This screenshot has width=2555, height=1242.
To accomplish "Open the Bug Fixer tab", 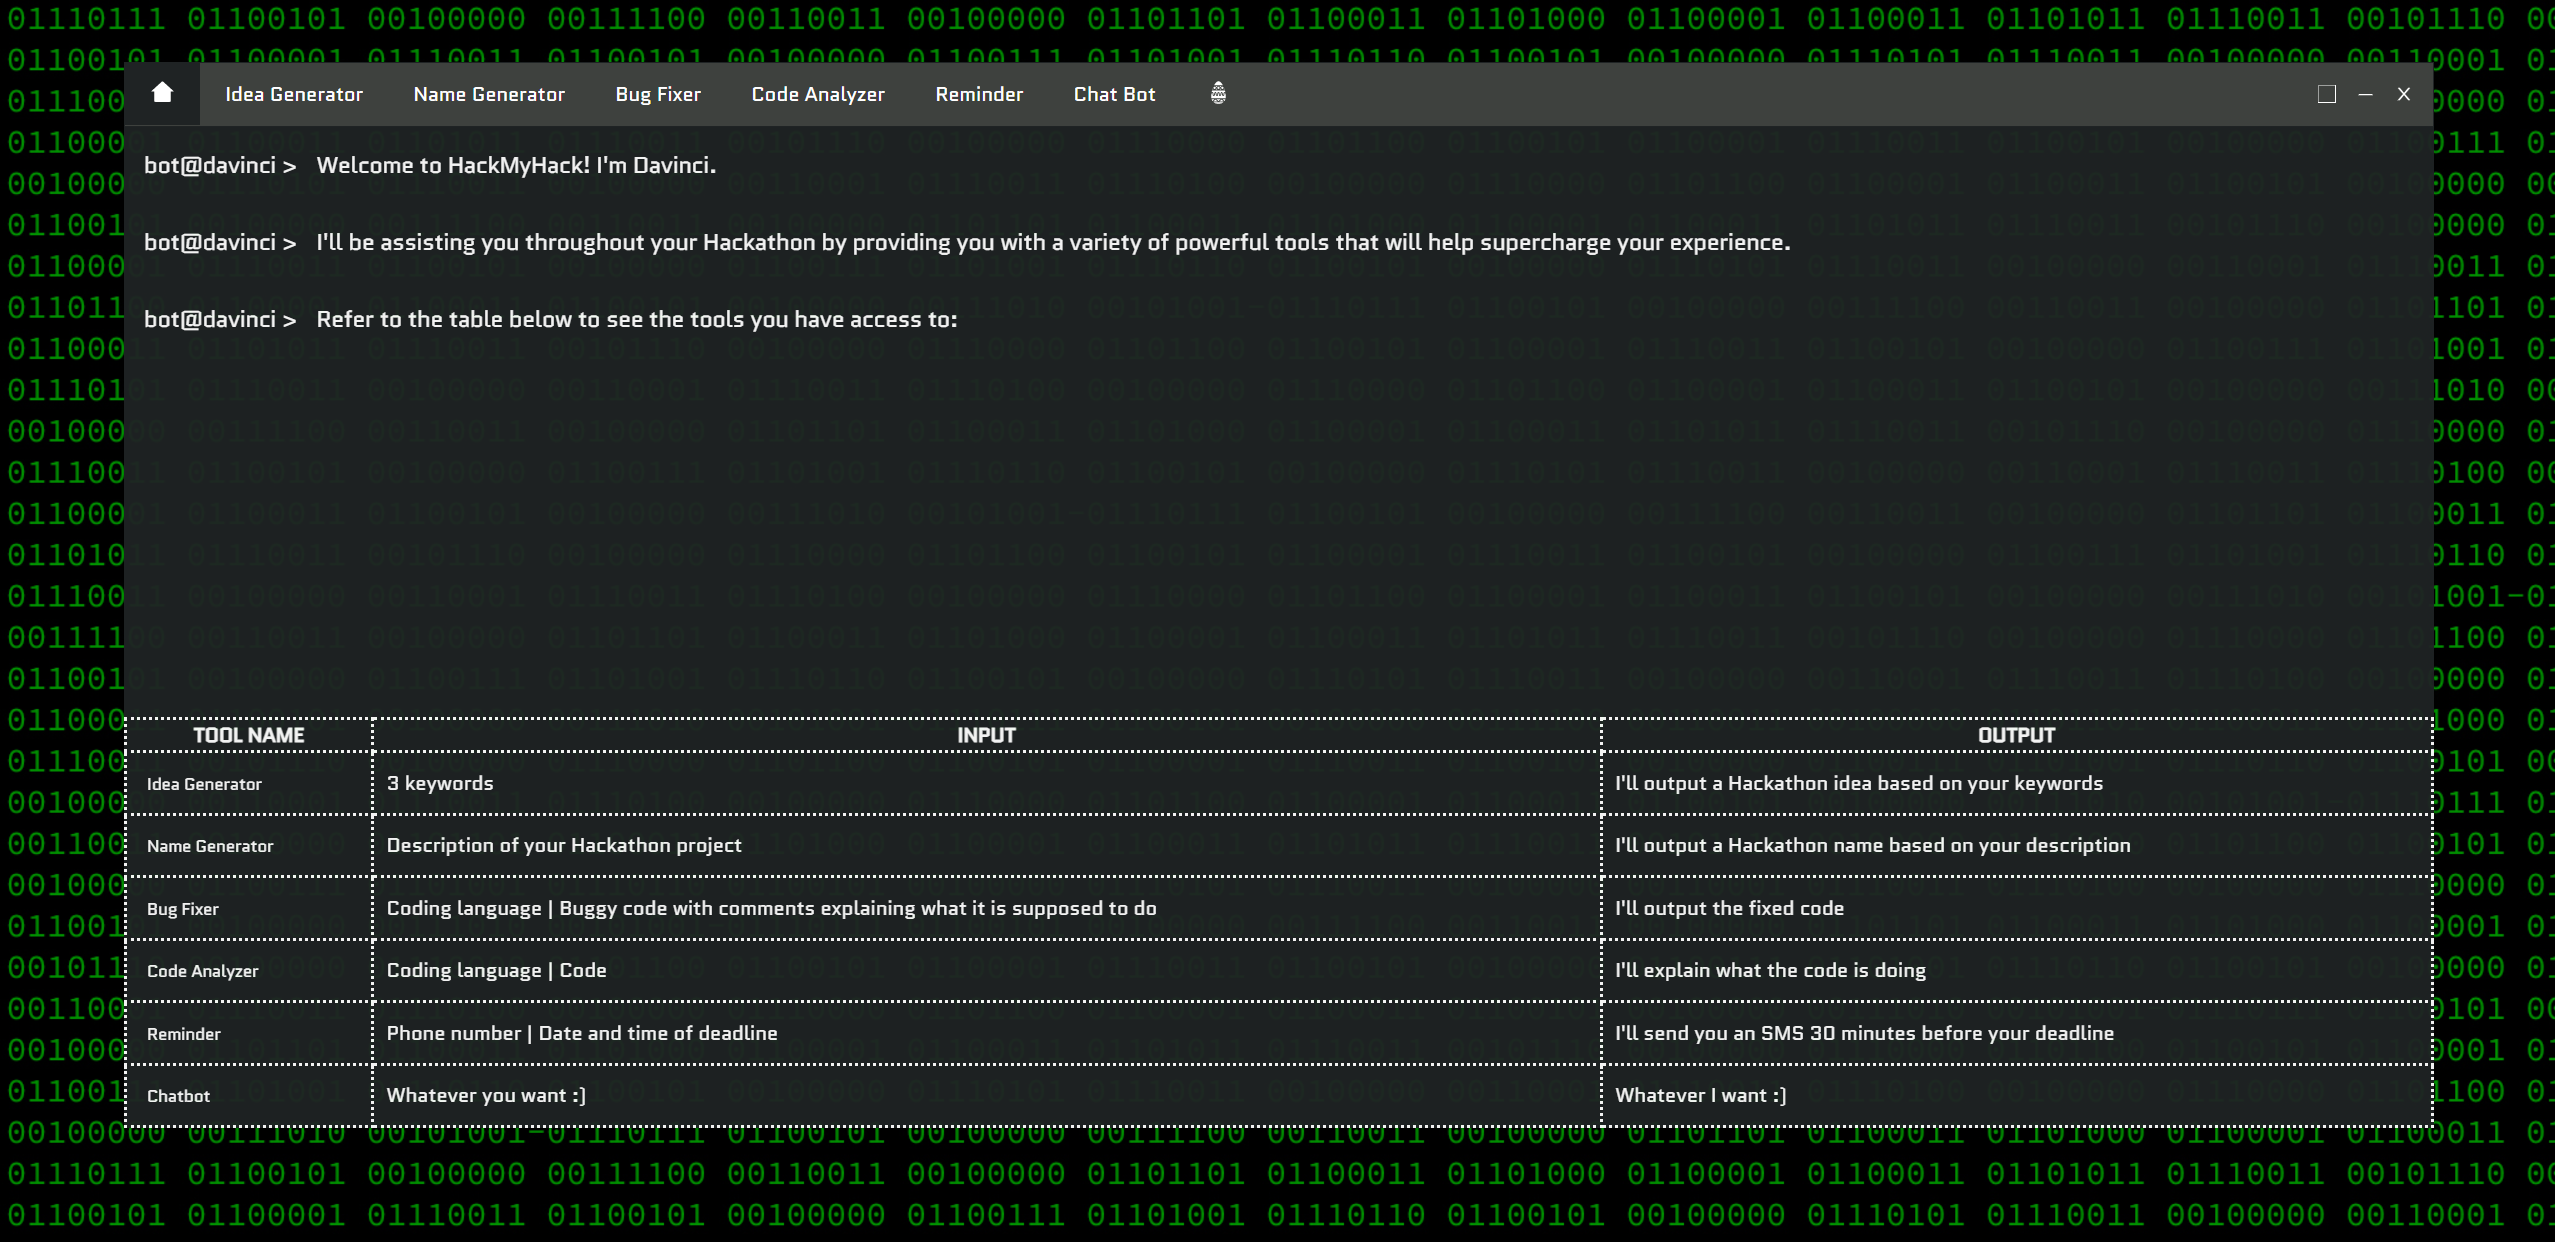I will tap(657, 94).
